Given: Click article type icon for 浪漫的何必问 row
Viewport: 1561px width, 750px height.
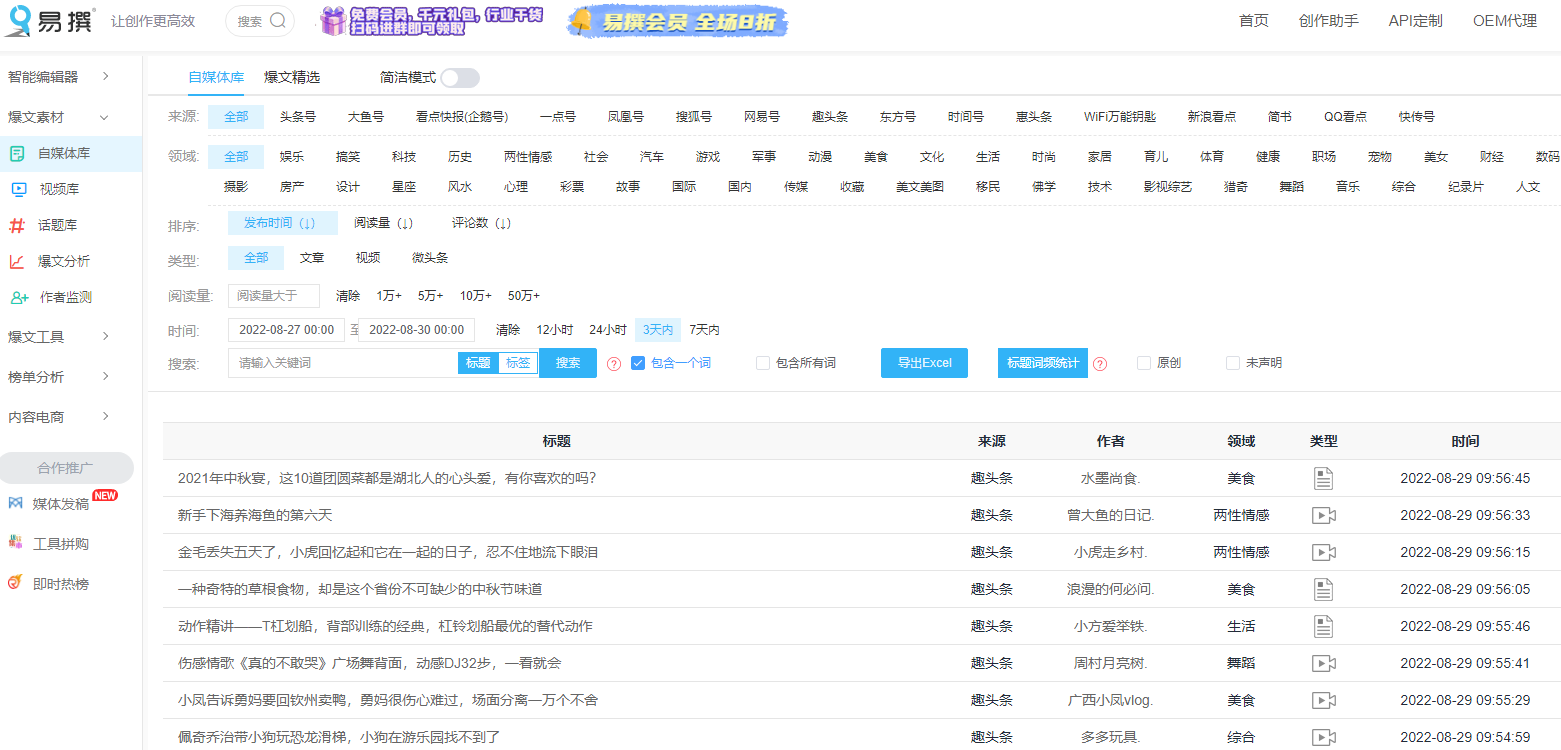Looking at the screenshot, I should pos(1323,589).
